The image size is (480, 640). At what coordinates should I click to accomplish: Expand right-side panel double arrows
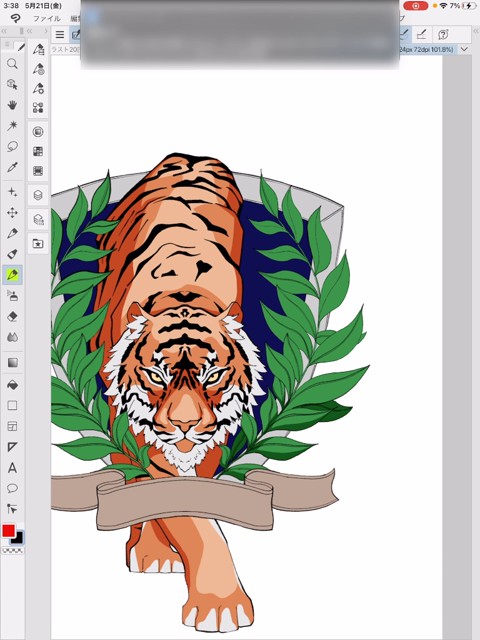pos(476,31)
